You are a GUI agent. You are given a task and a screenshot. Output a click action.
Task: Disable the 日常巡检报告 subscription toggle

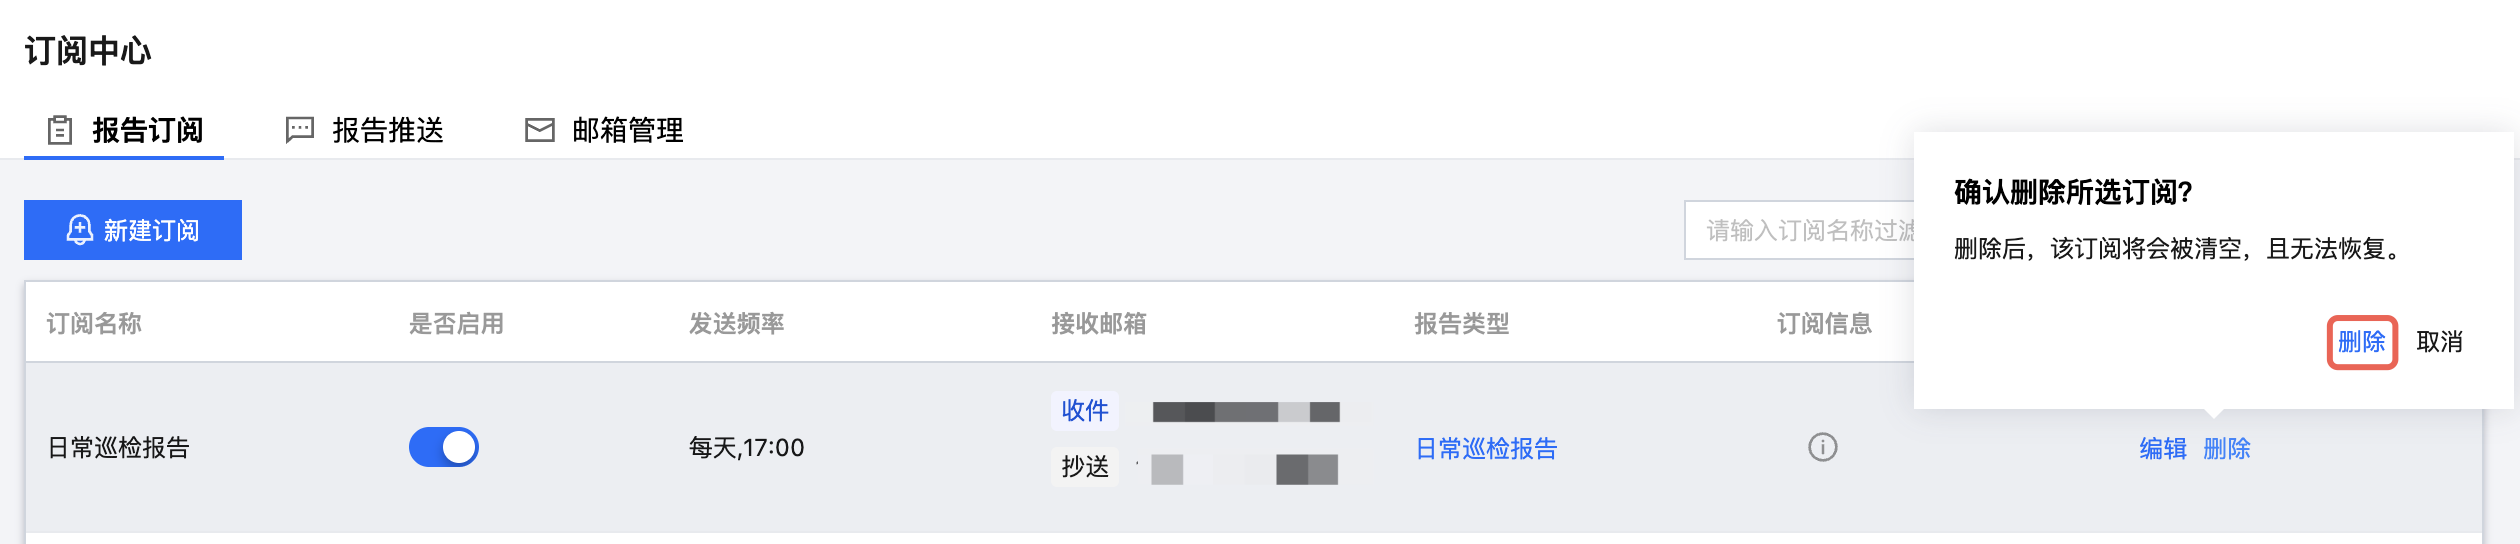[x=444, y=447]
